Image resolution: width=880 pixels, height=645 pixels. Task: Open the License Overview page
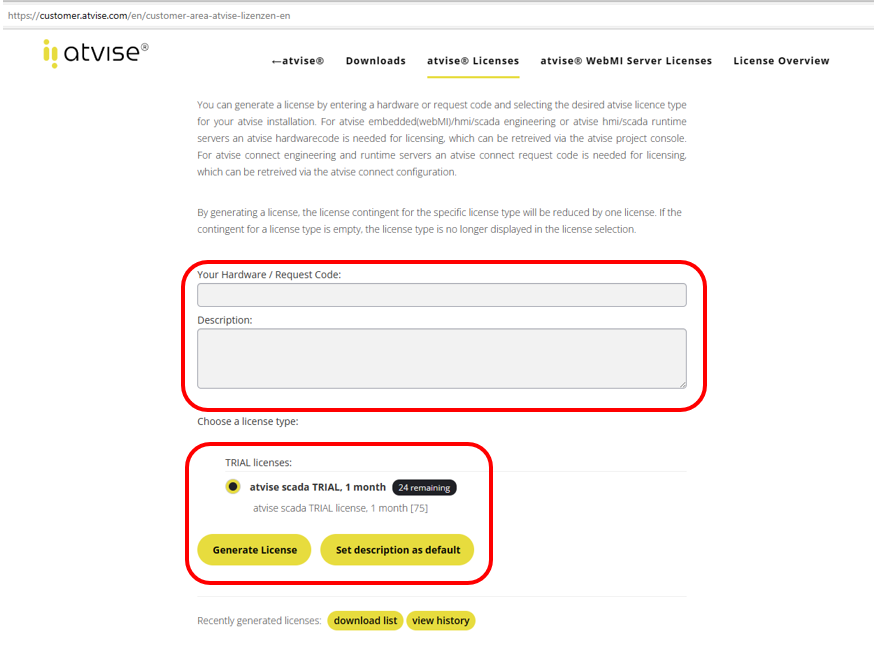781,61
